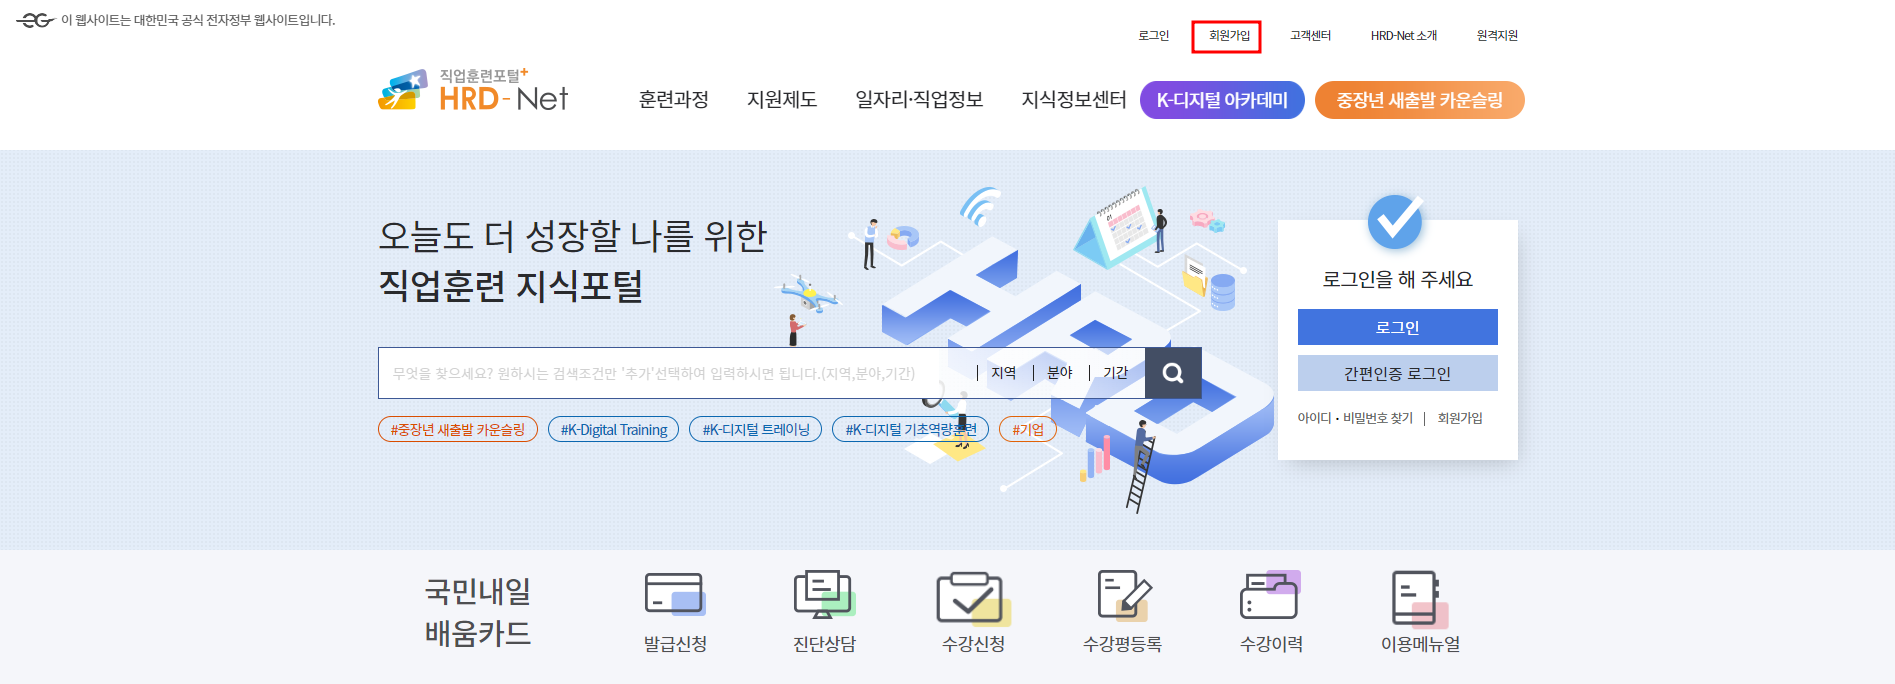
Task: Open the 수강신청 checkmark icon
Action: pos(973,597)
